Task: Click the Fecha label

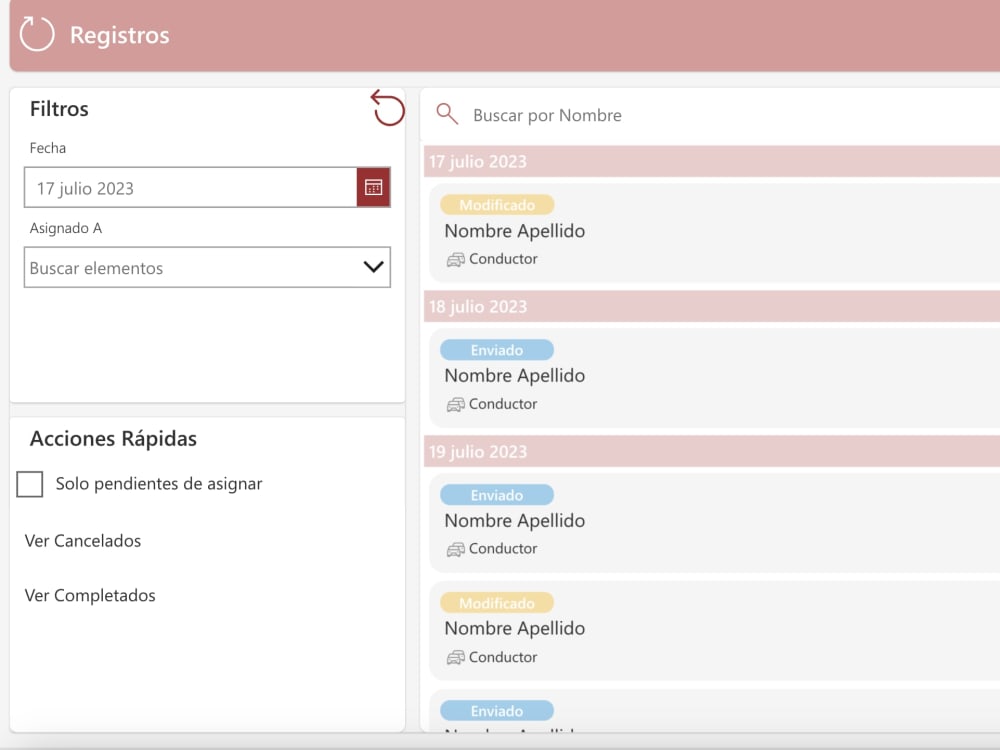Action: (48, 148)
